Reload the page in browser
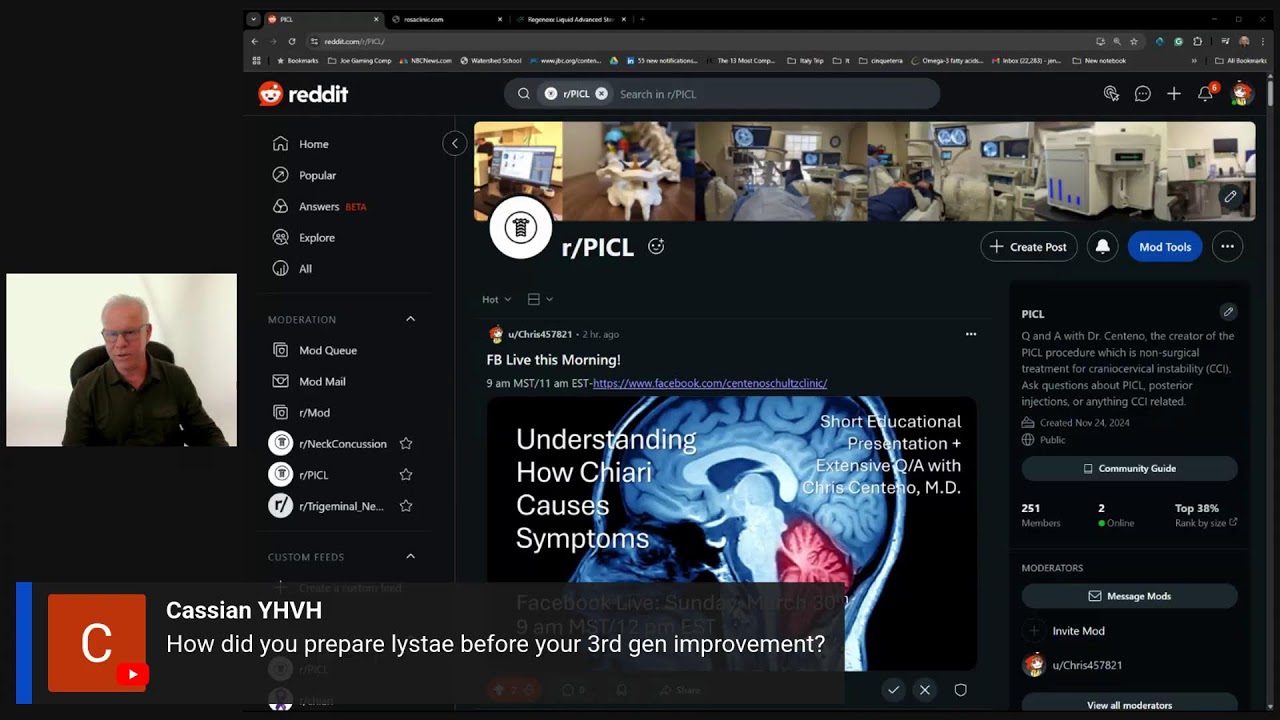This screenshot has width=1280, height=720. 292,41
